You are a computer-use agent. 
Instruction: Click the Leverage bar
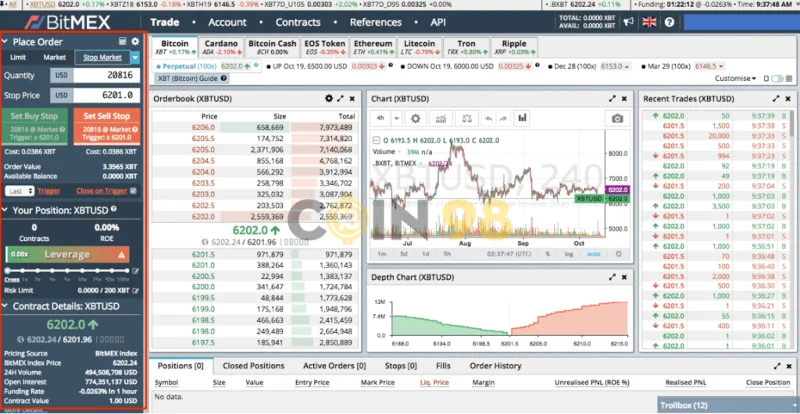(x=67, y=254)
